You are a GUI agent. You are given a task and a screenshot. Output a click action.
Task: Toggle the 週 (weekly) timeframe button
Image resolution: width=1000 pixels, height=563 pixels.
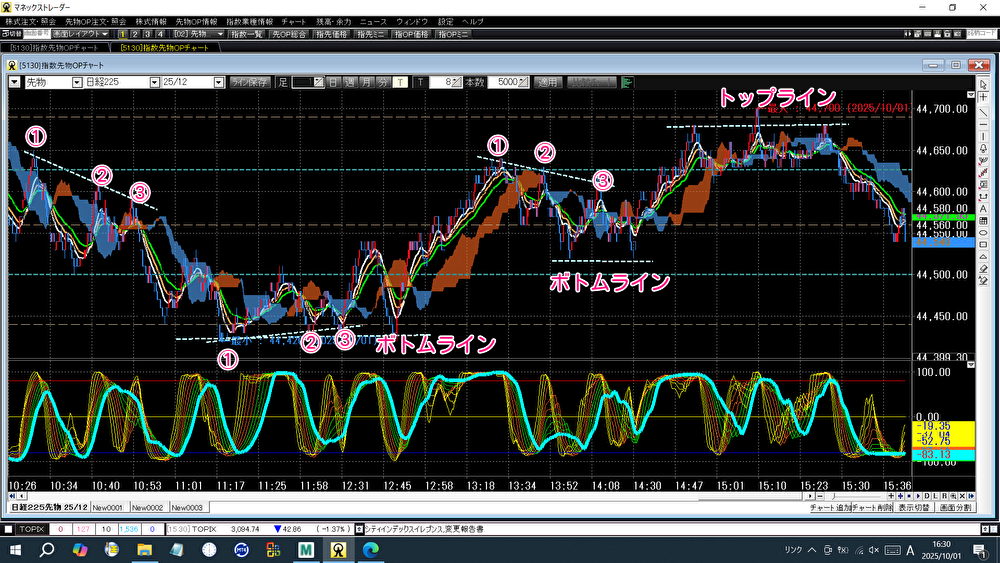click(349, 83)
